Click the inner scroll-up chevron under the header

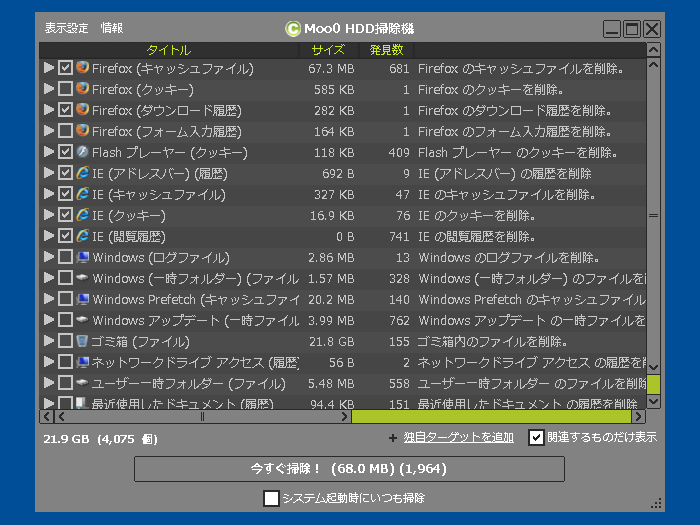pos(653,64)
